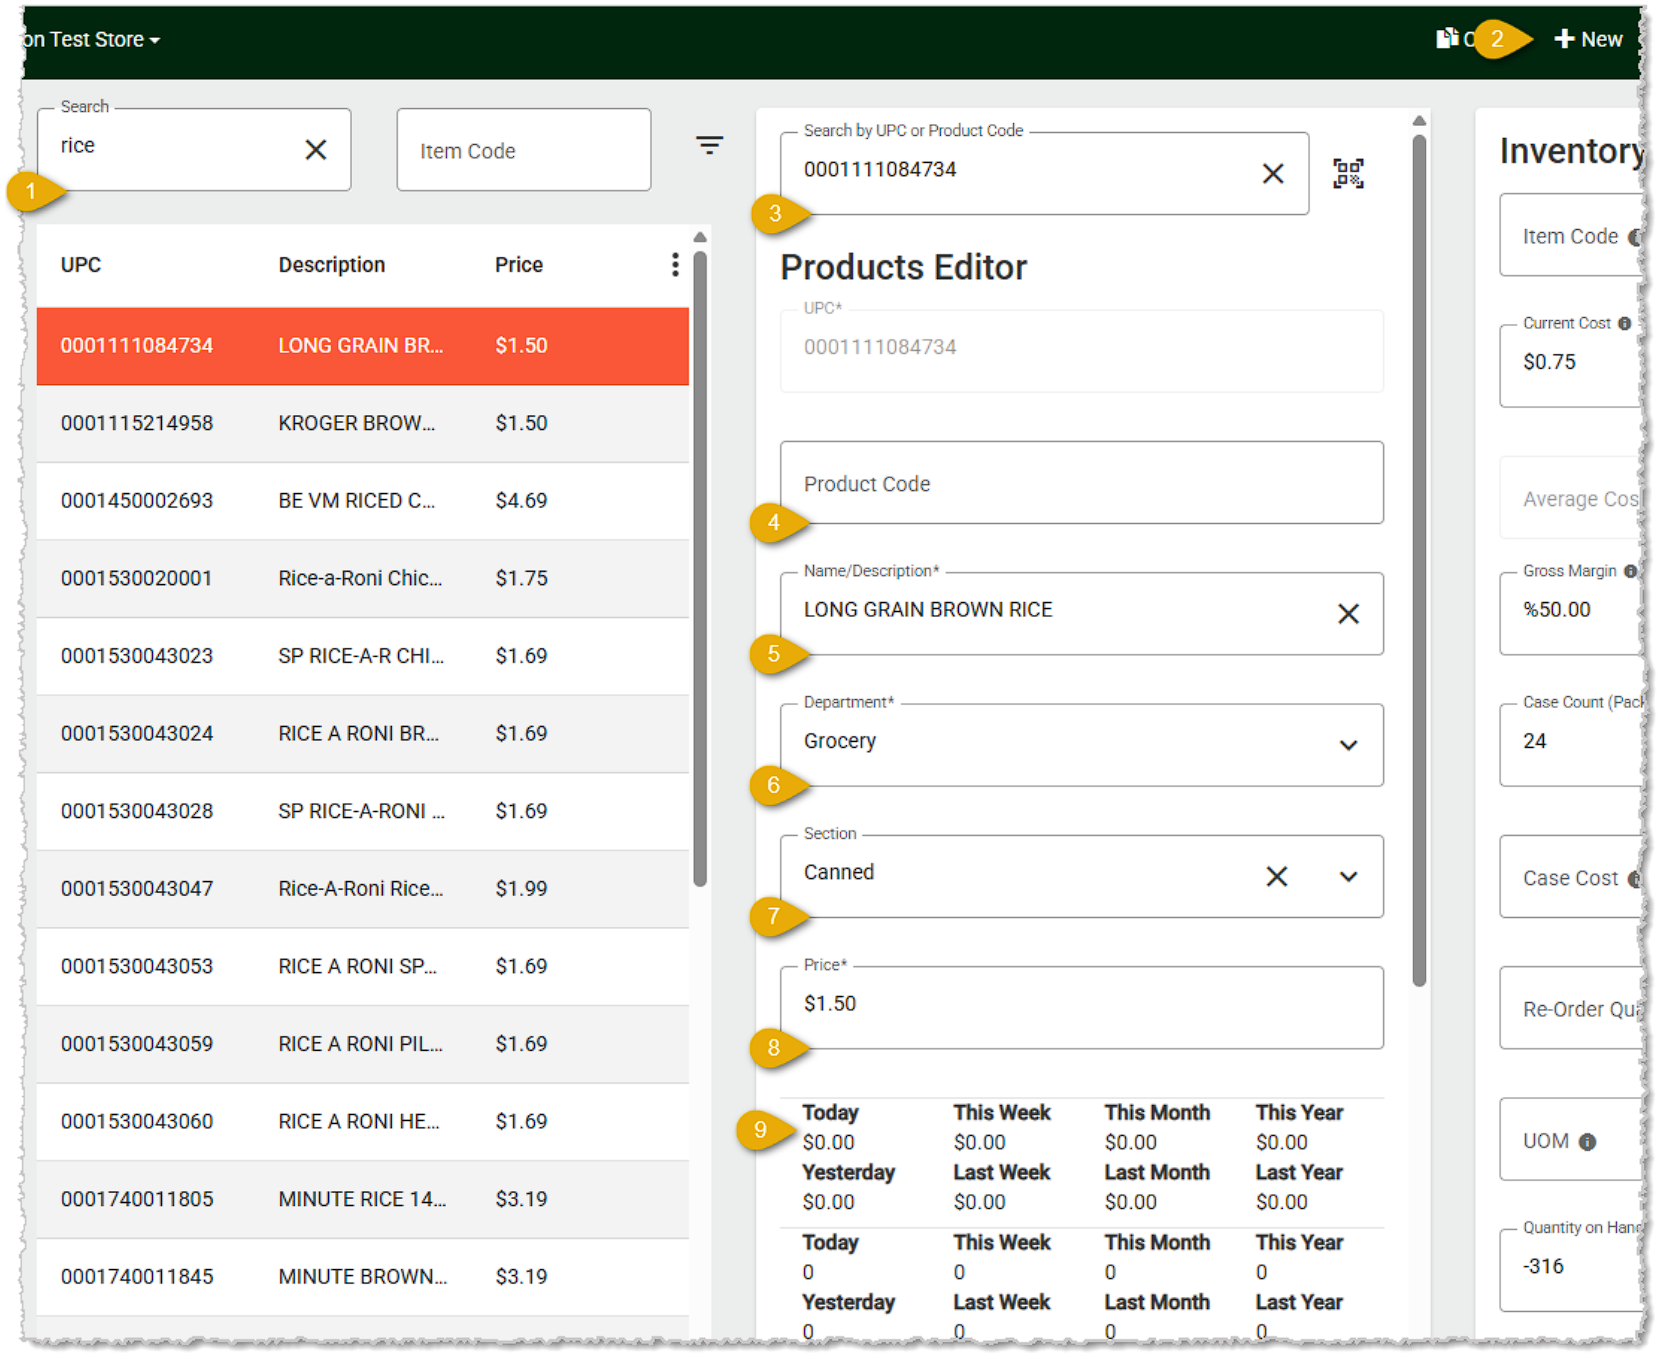This screenshot has width=1659, height=1359.
Task: Click the UOM field
Action: coord(1570,1139)
